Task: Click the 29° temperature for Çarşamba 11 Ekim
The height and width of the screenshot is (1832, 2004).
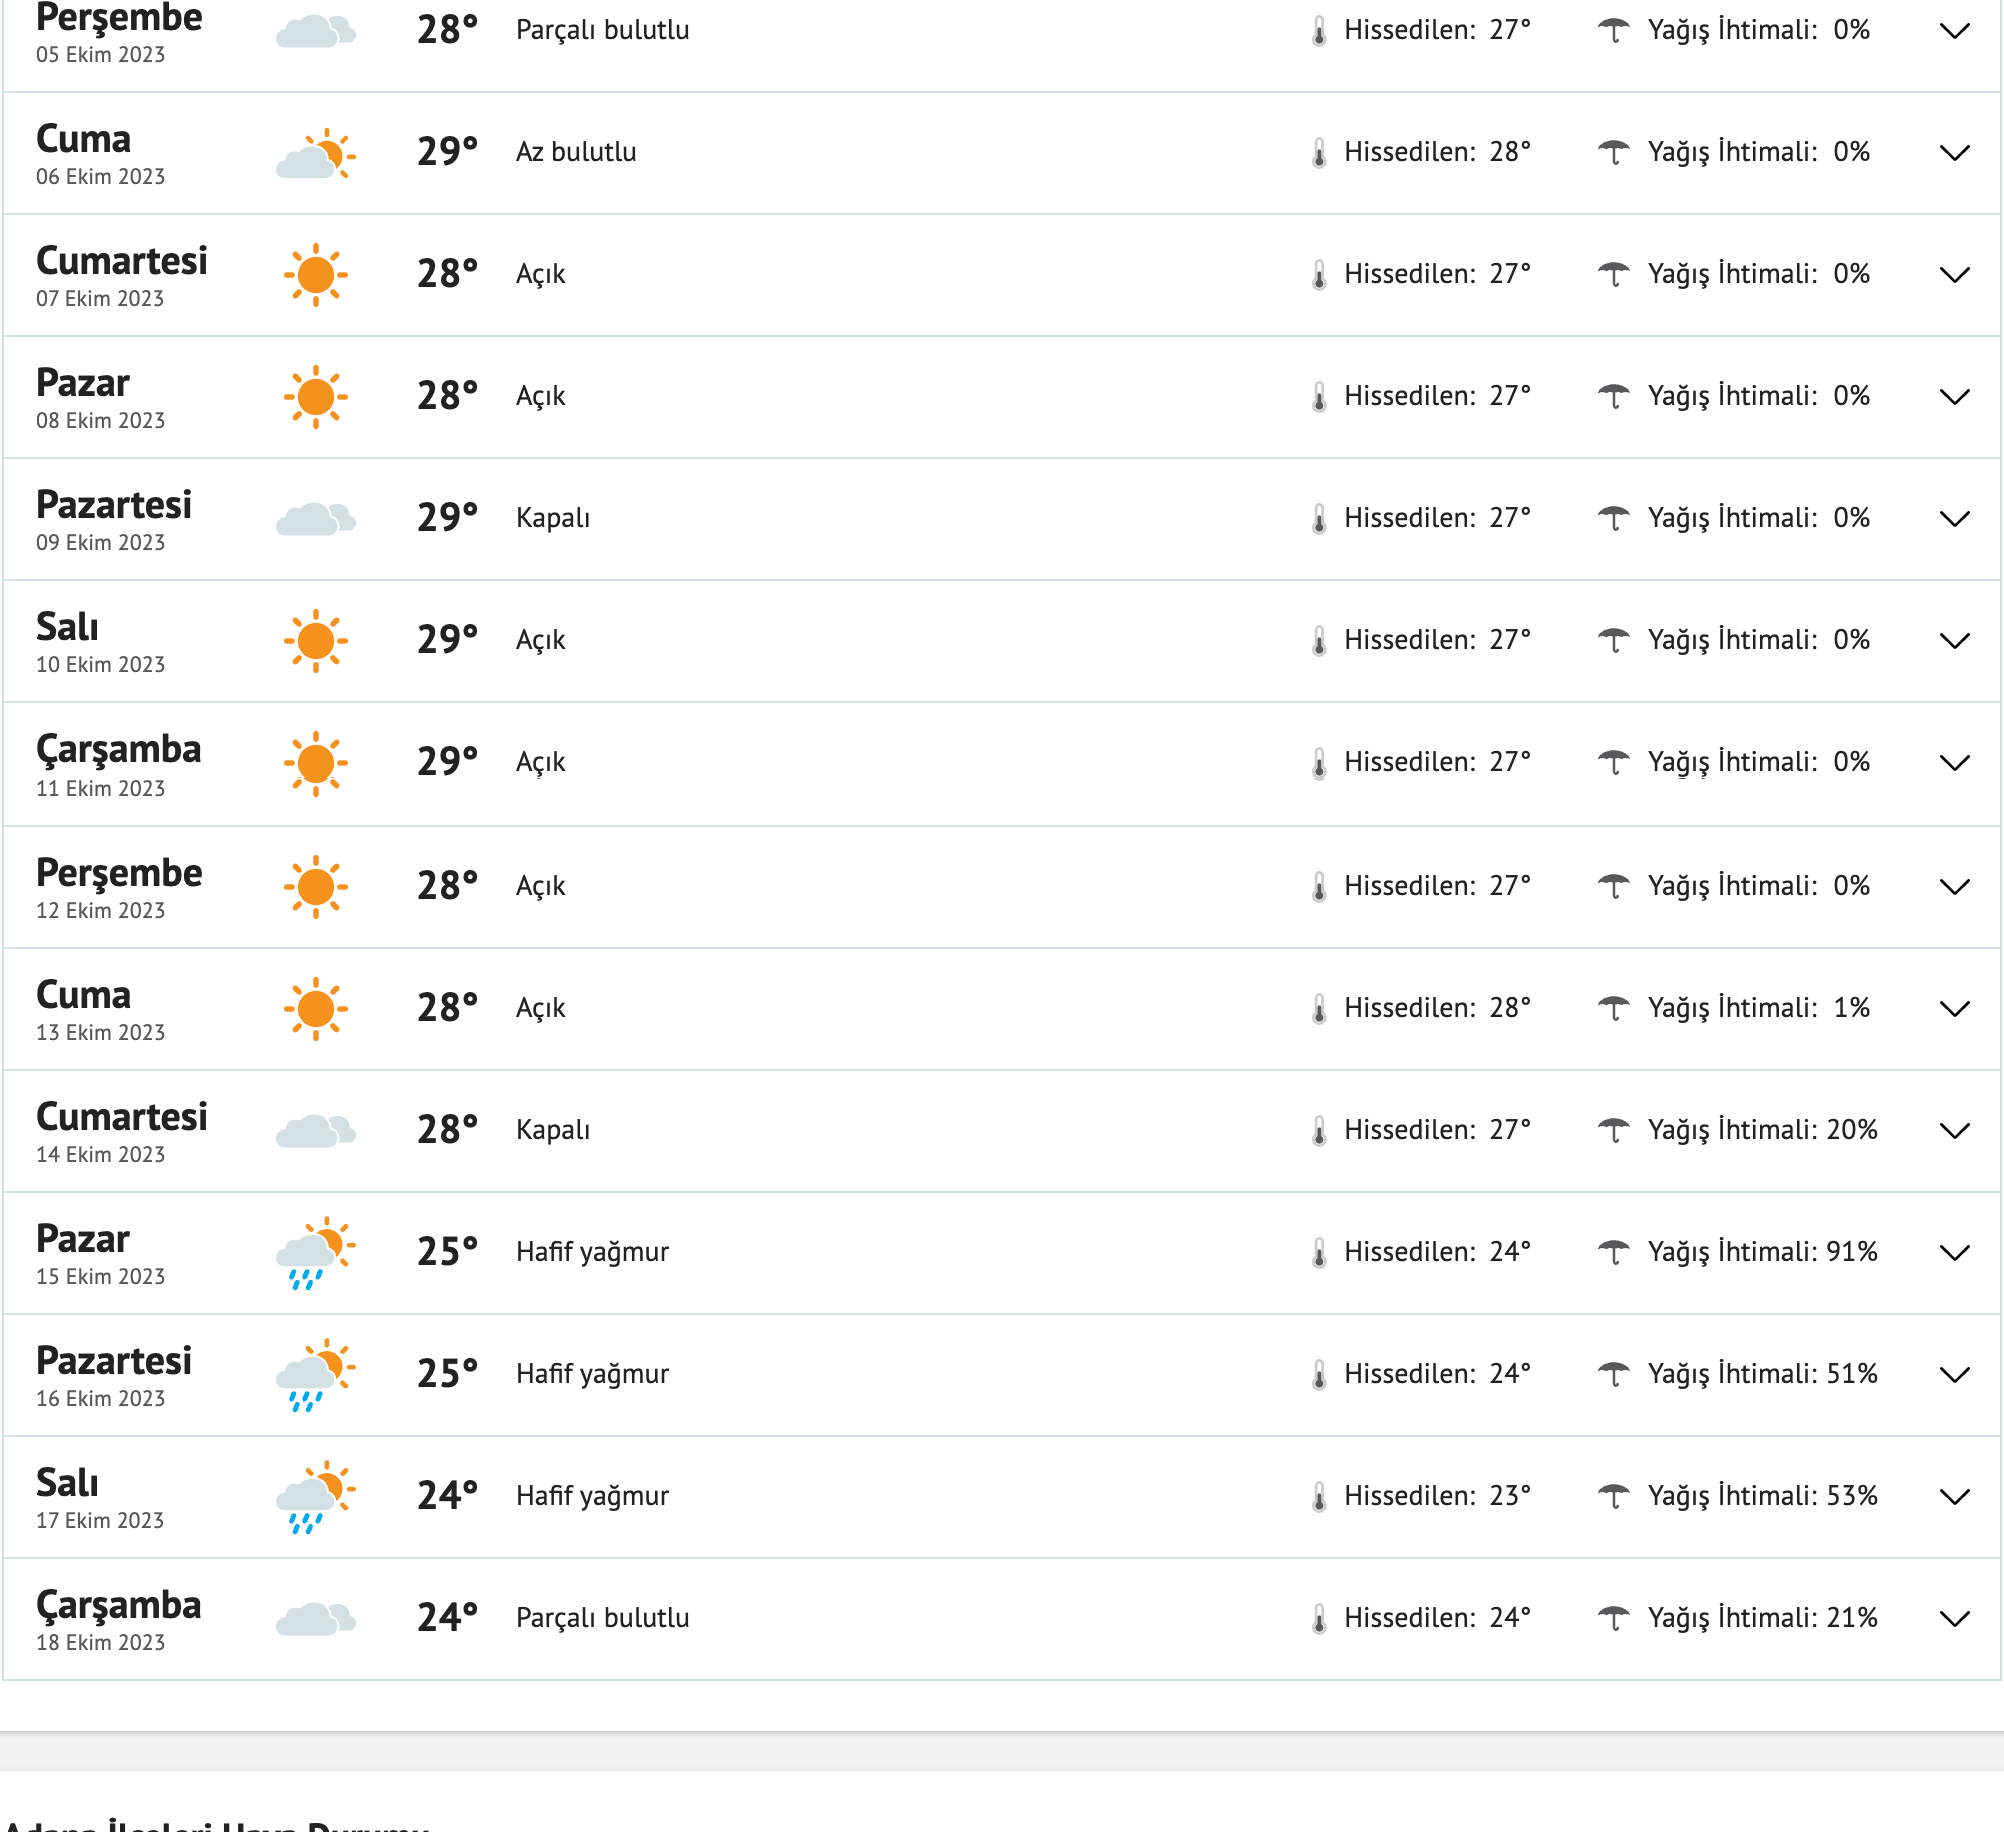Action: (446, 761)
